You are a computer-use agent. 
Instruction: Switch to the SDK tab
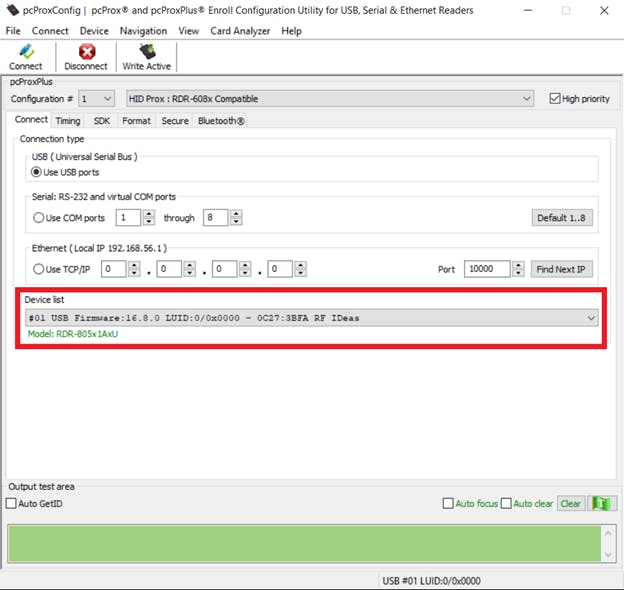102,121
